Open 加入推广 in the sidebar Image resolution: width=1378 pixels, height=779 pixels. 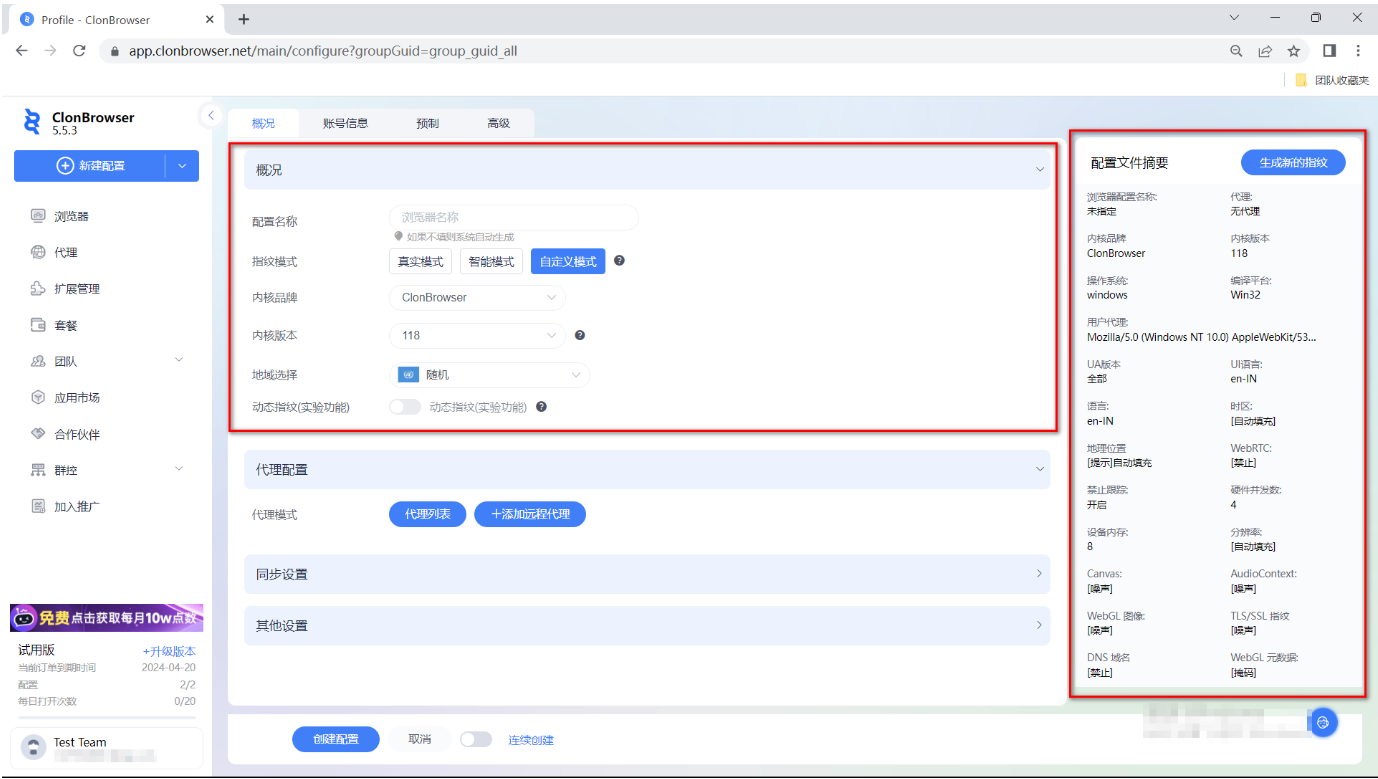pos(77,507)
